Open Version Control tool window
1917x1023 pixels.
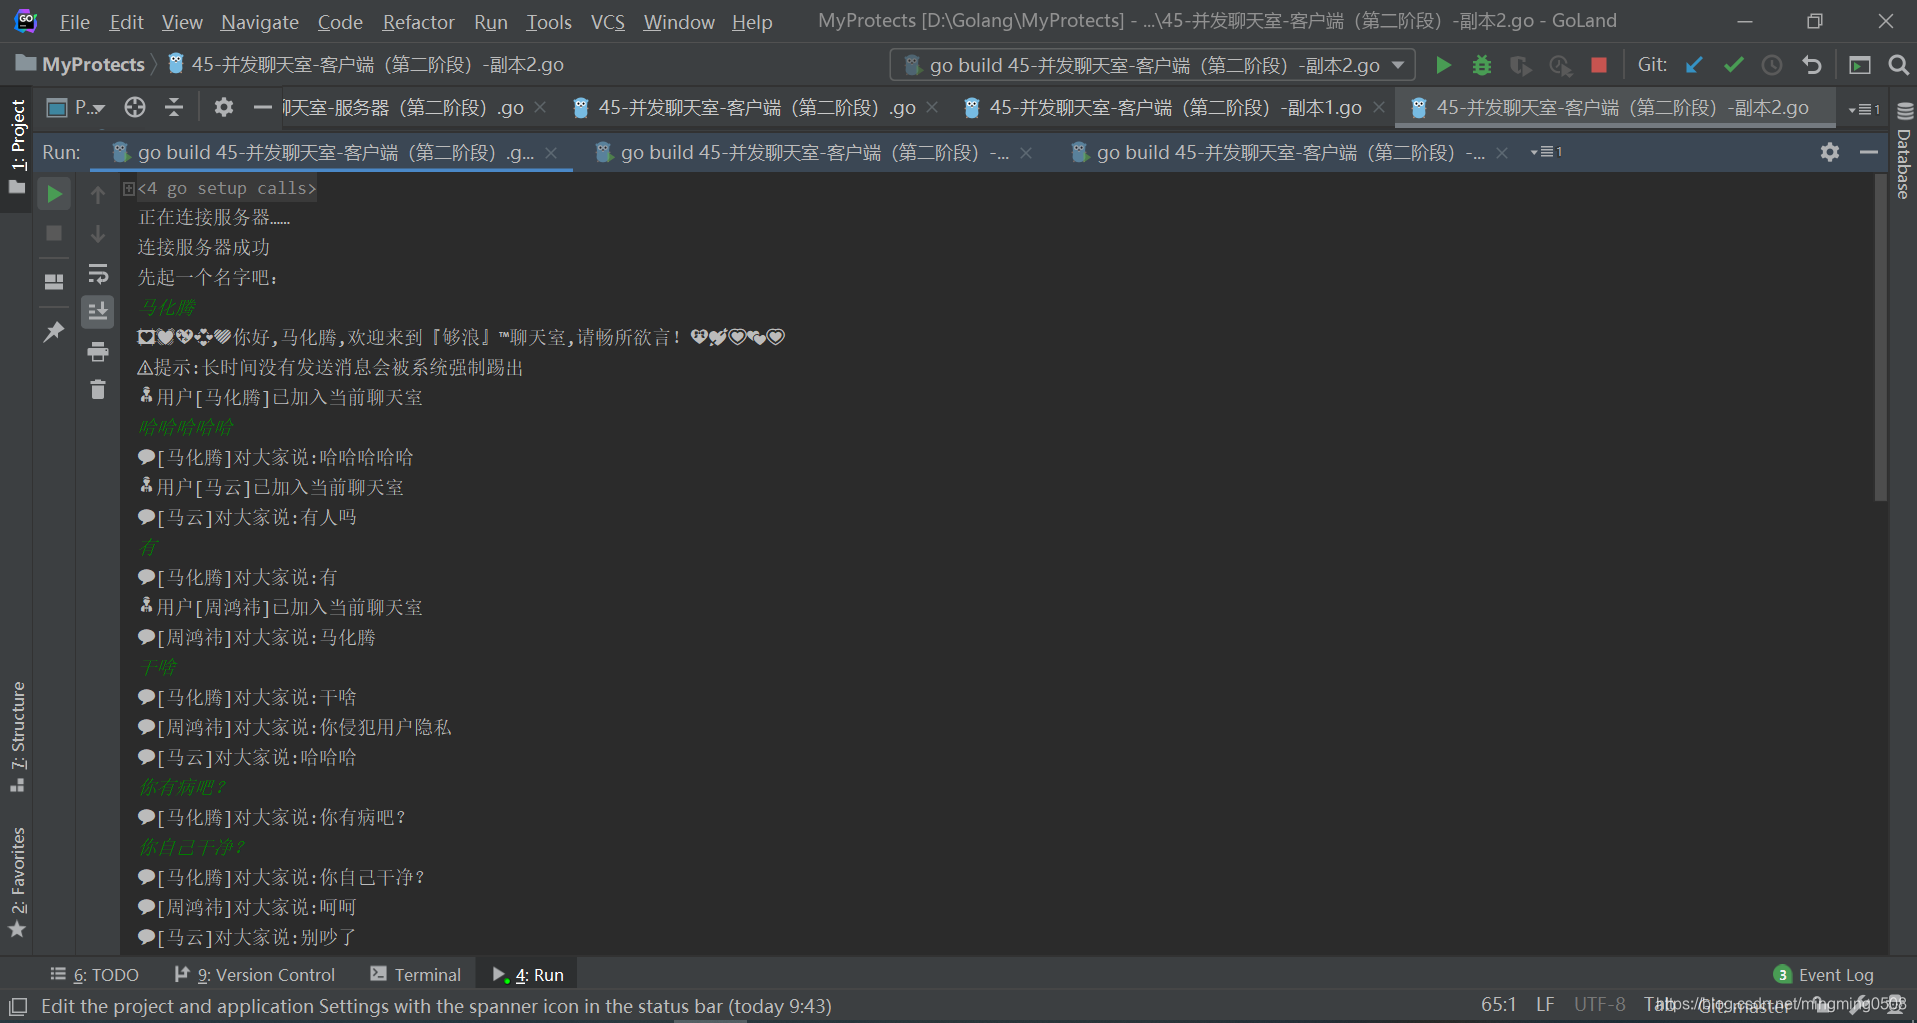click(255, 975)
